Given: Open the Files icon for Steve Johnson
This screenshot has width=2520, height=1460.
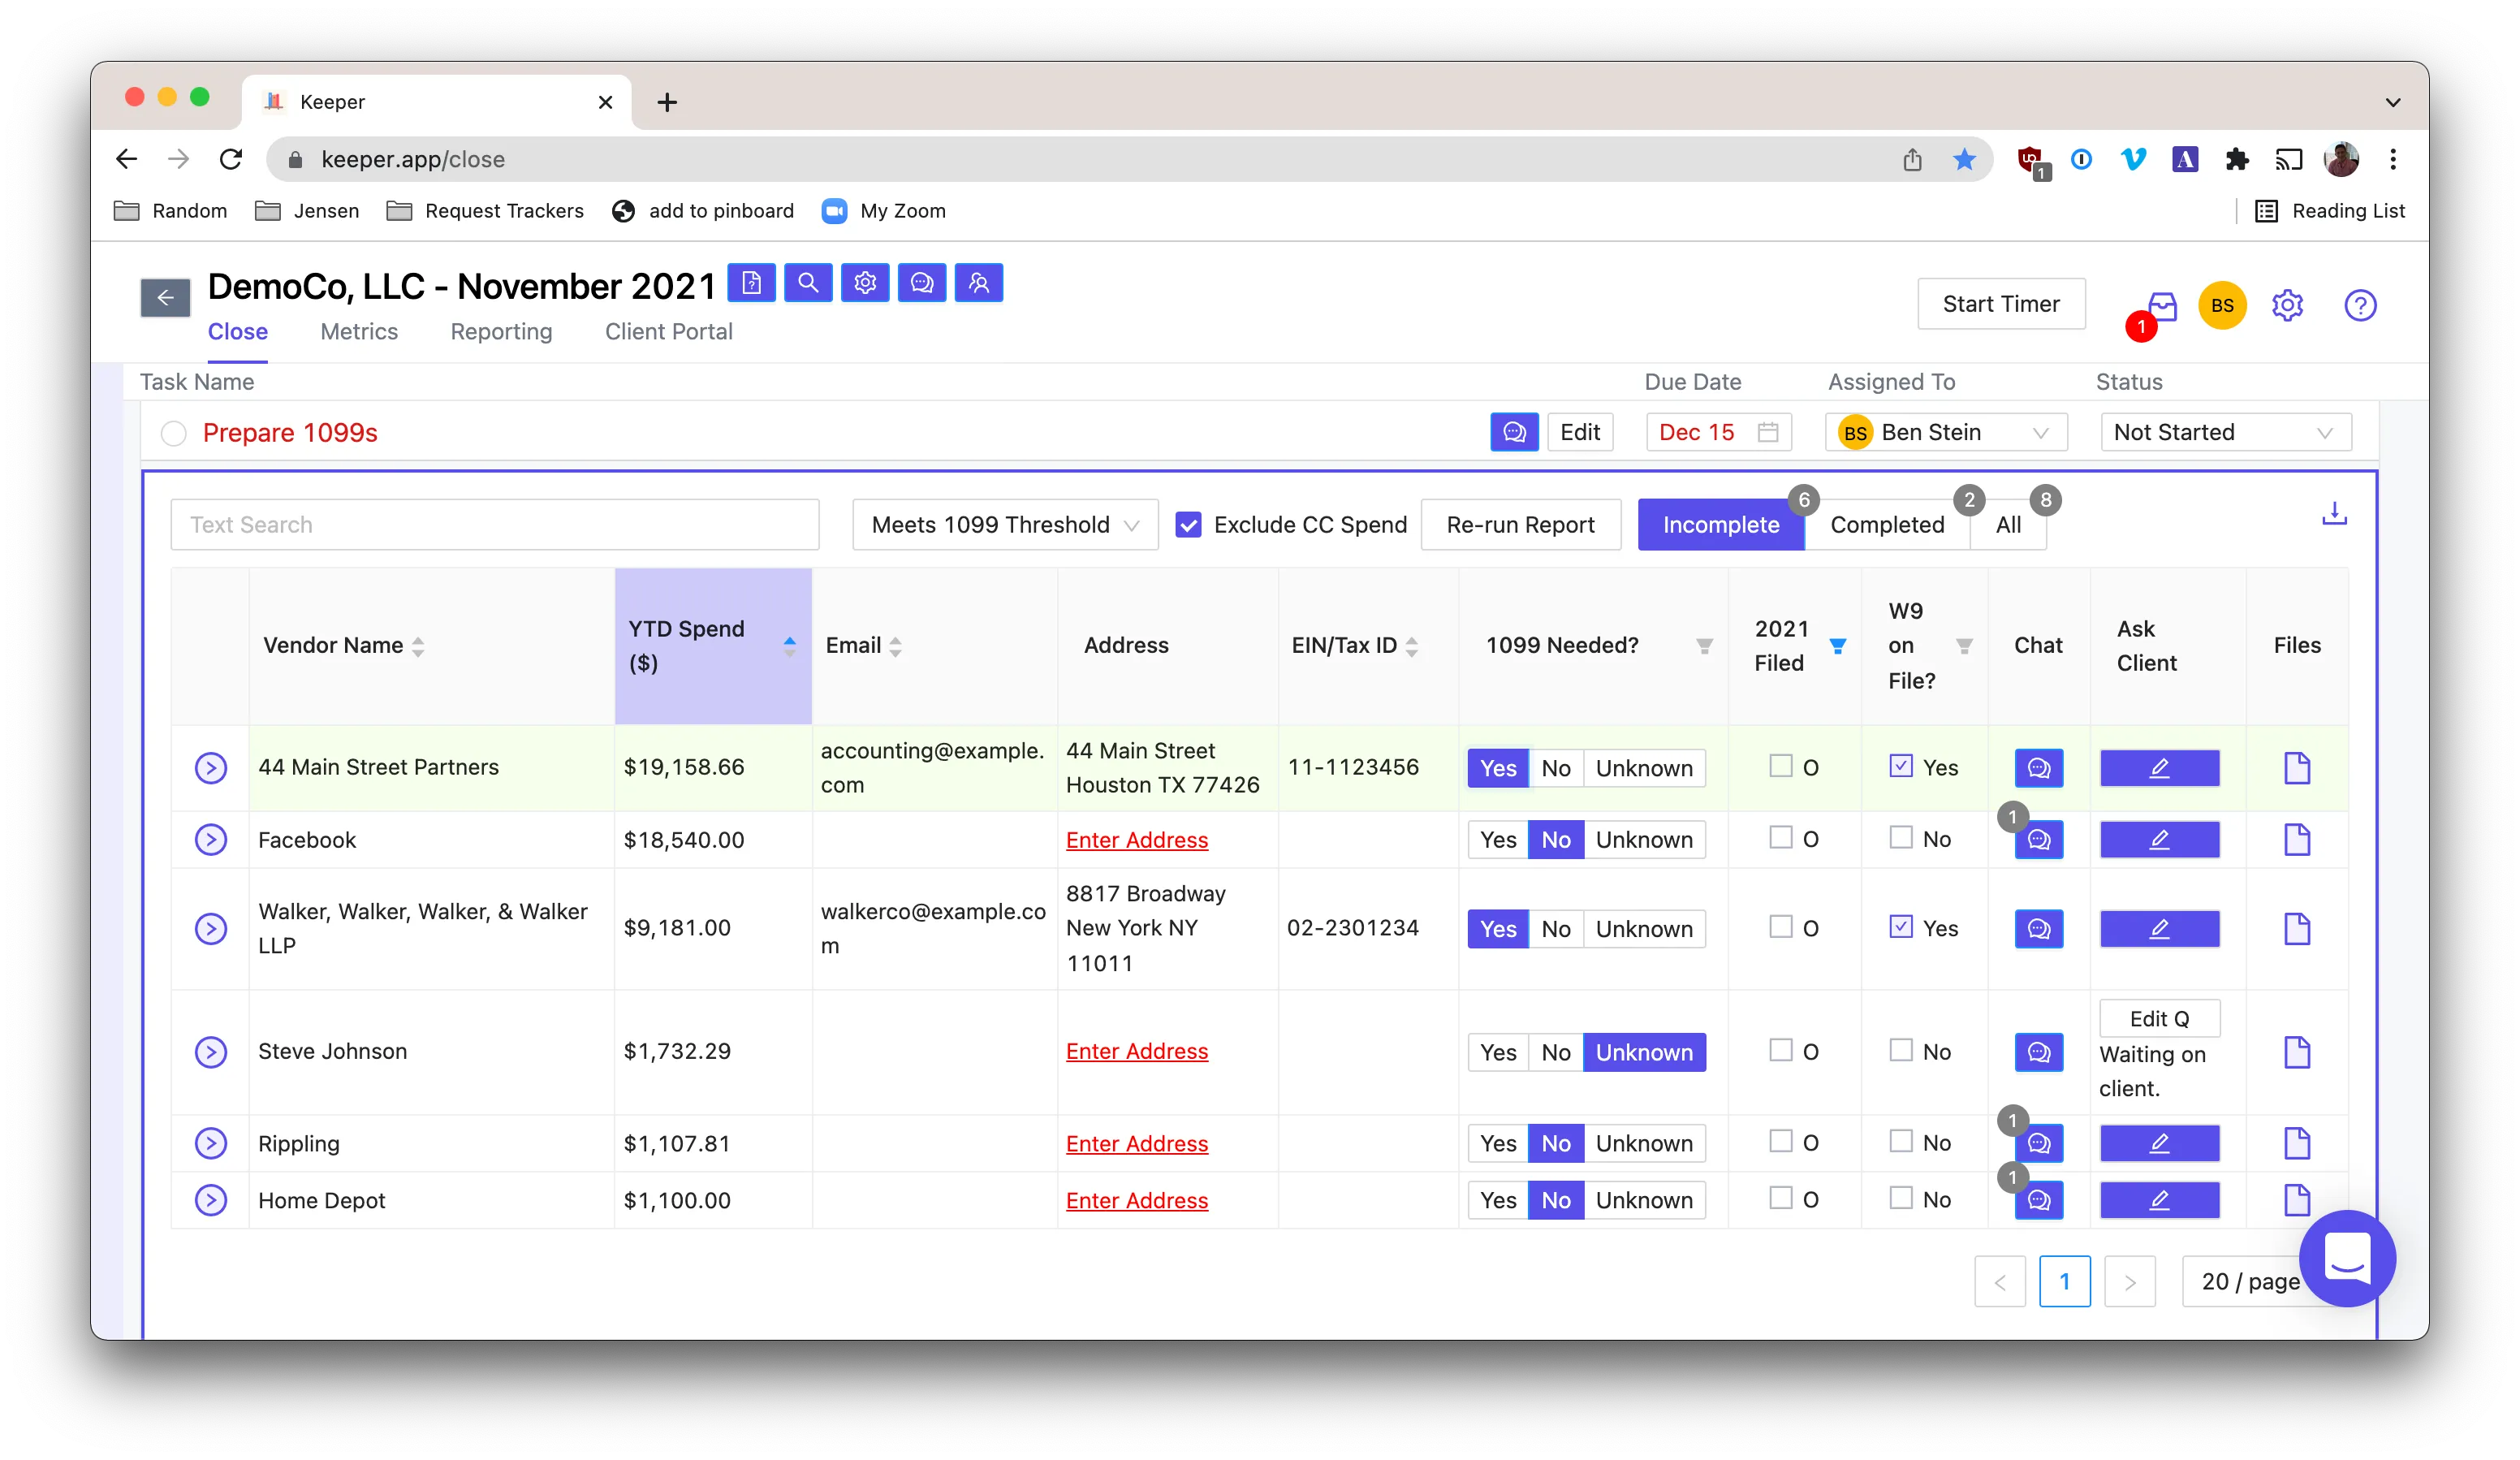Looking at the screenshot, I should pos(2297,1052).
